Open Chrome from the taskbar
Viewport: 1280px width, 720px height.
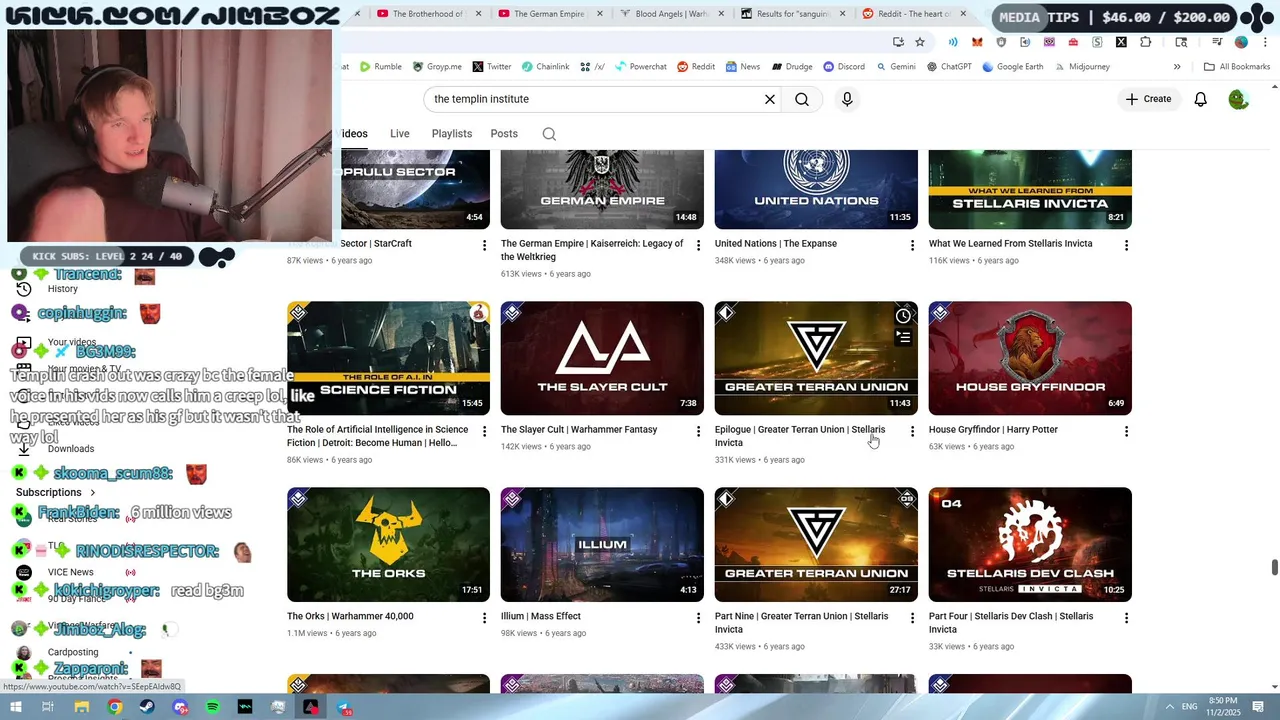tap(115, 707)
